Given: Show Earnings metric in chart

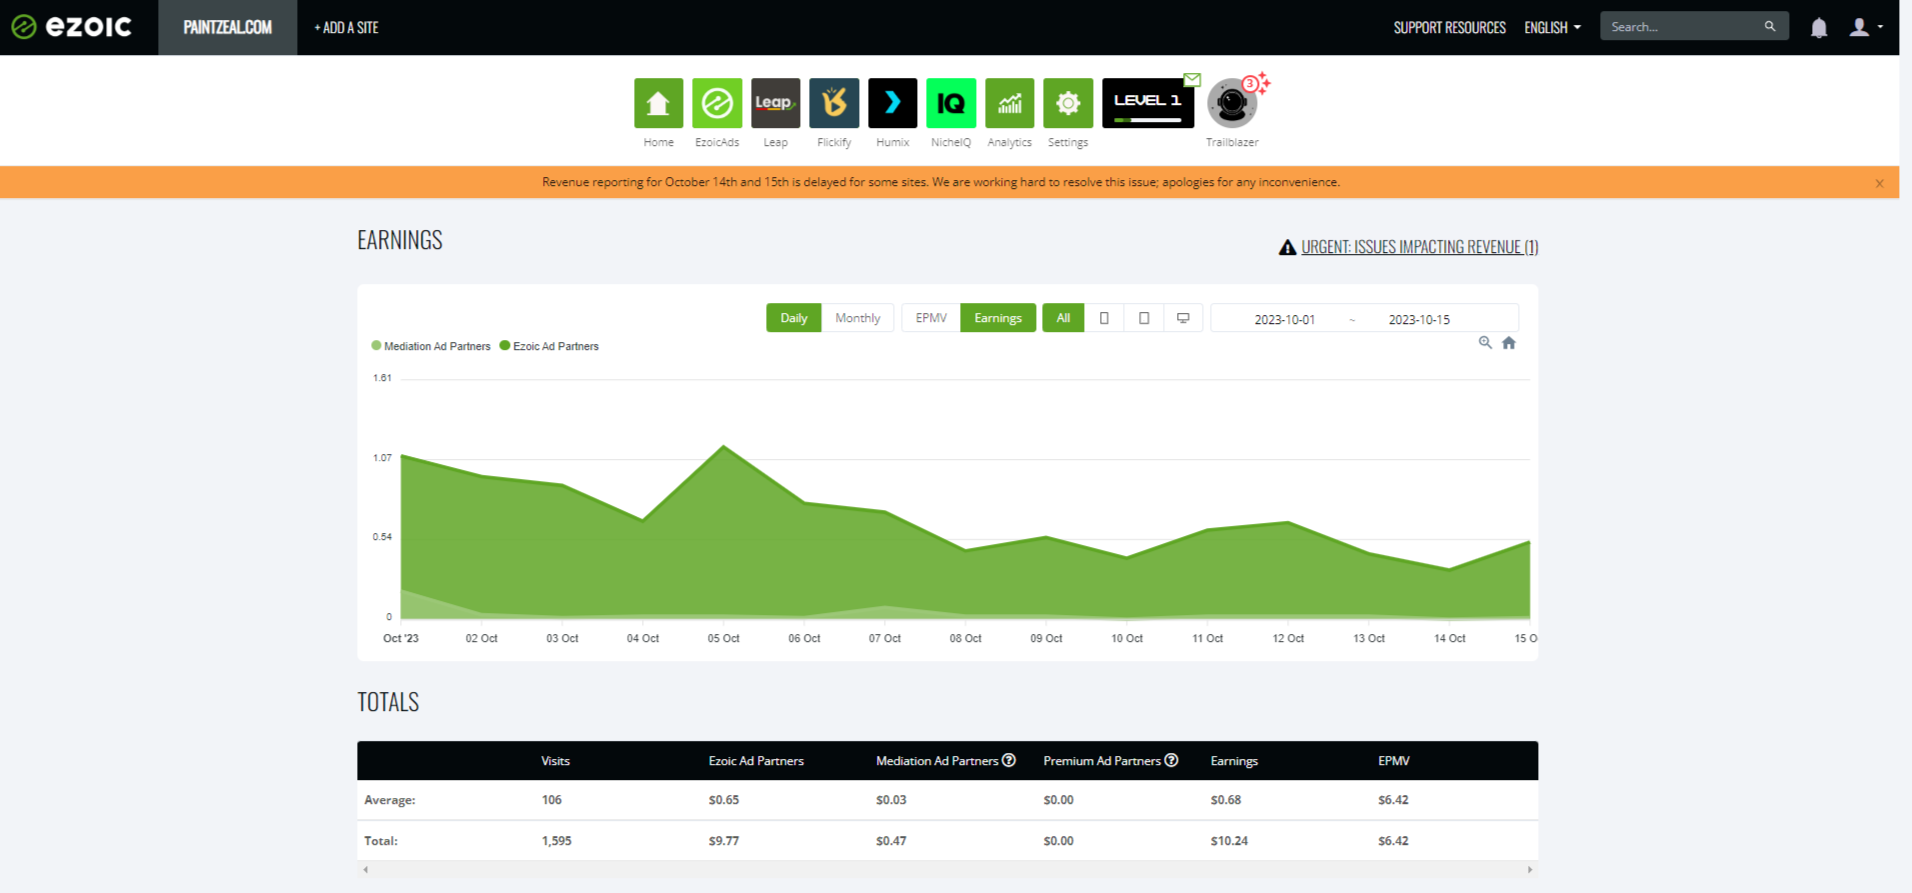Looking at the screenshot, I should pos(998,318).
